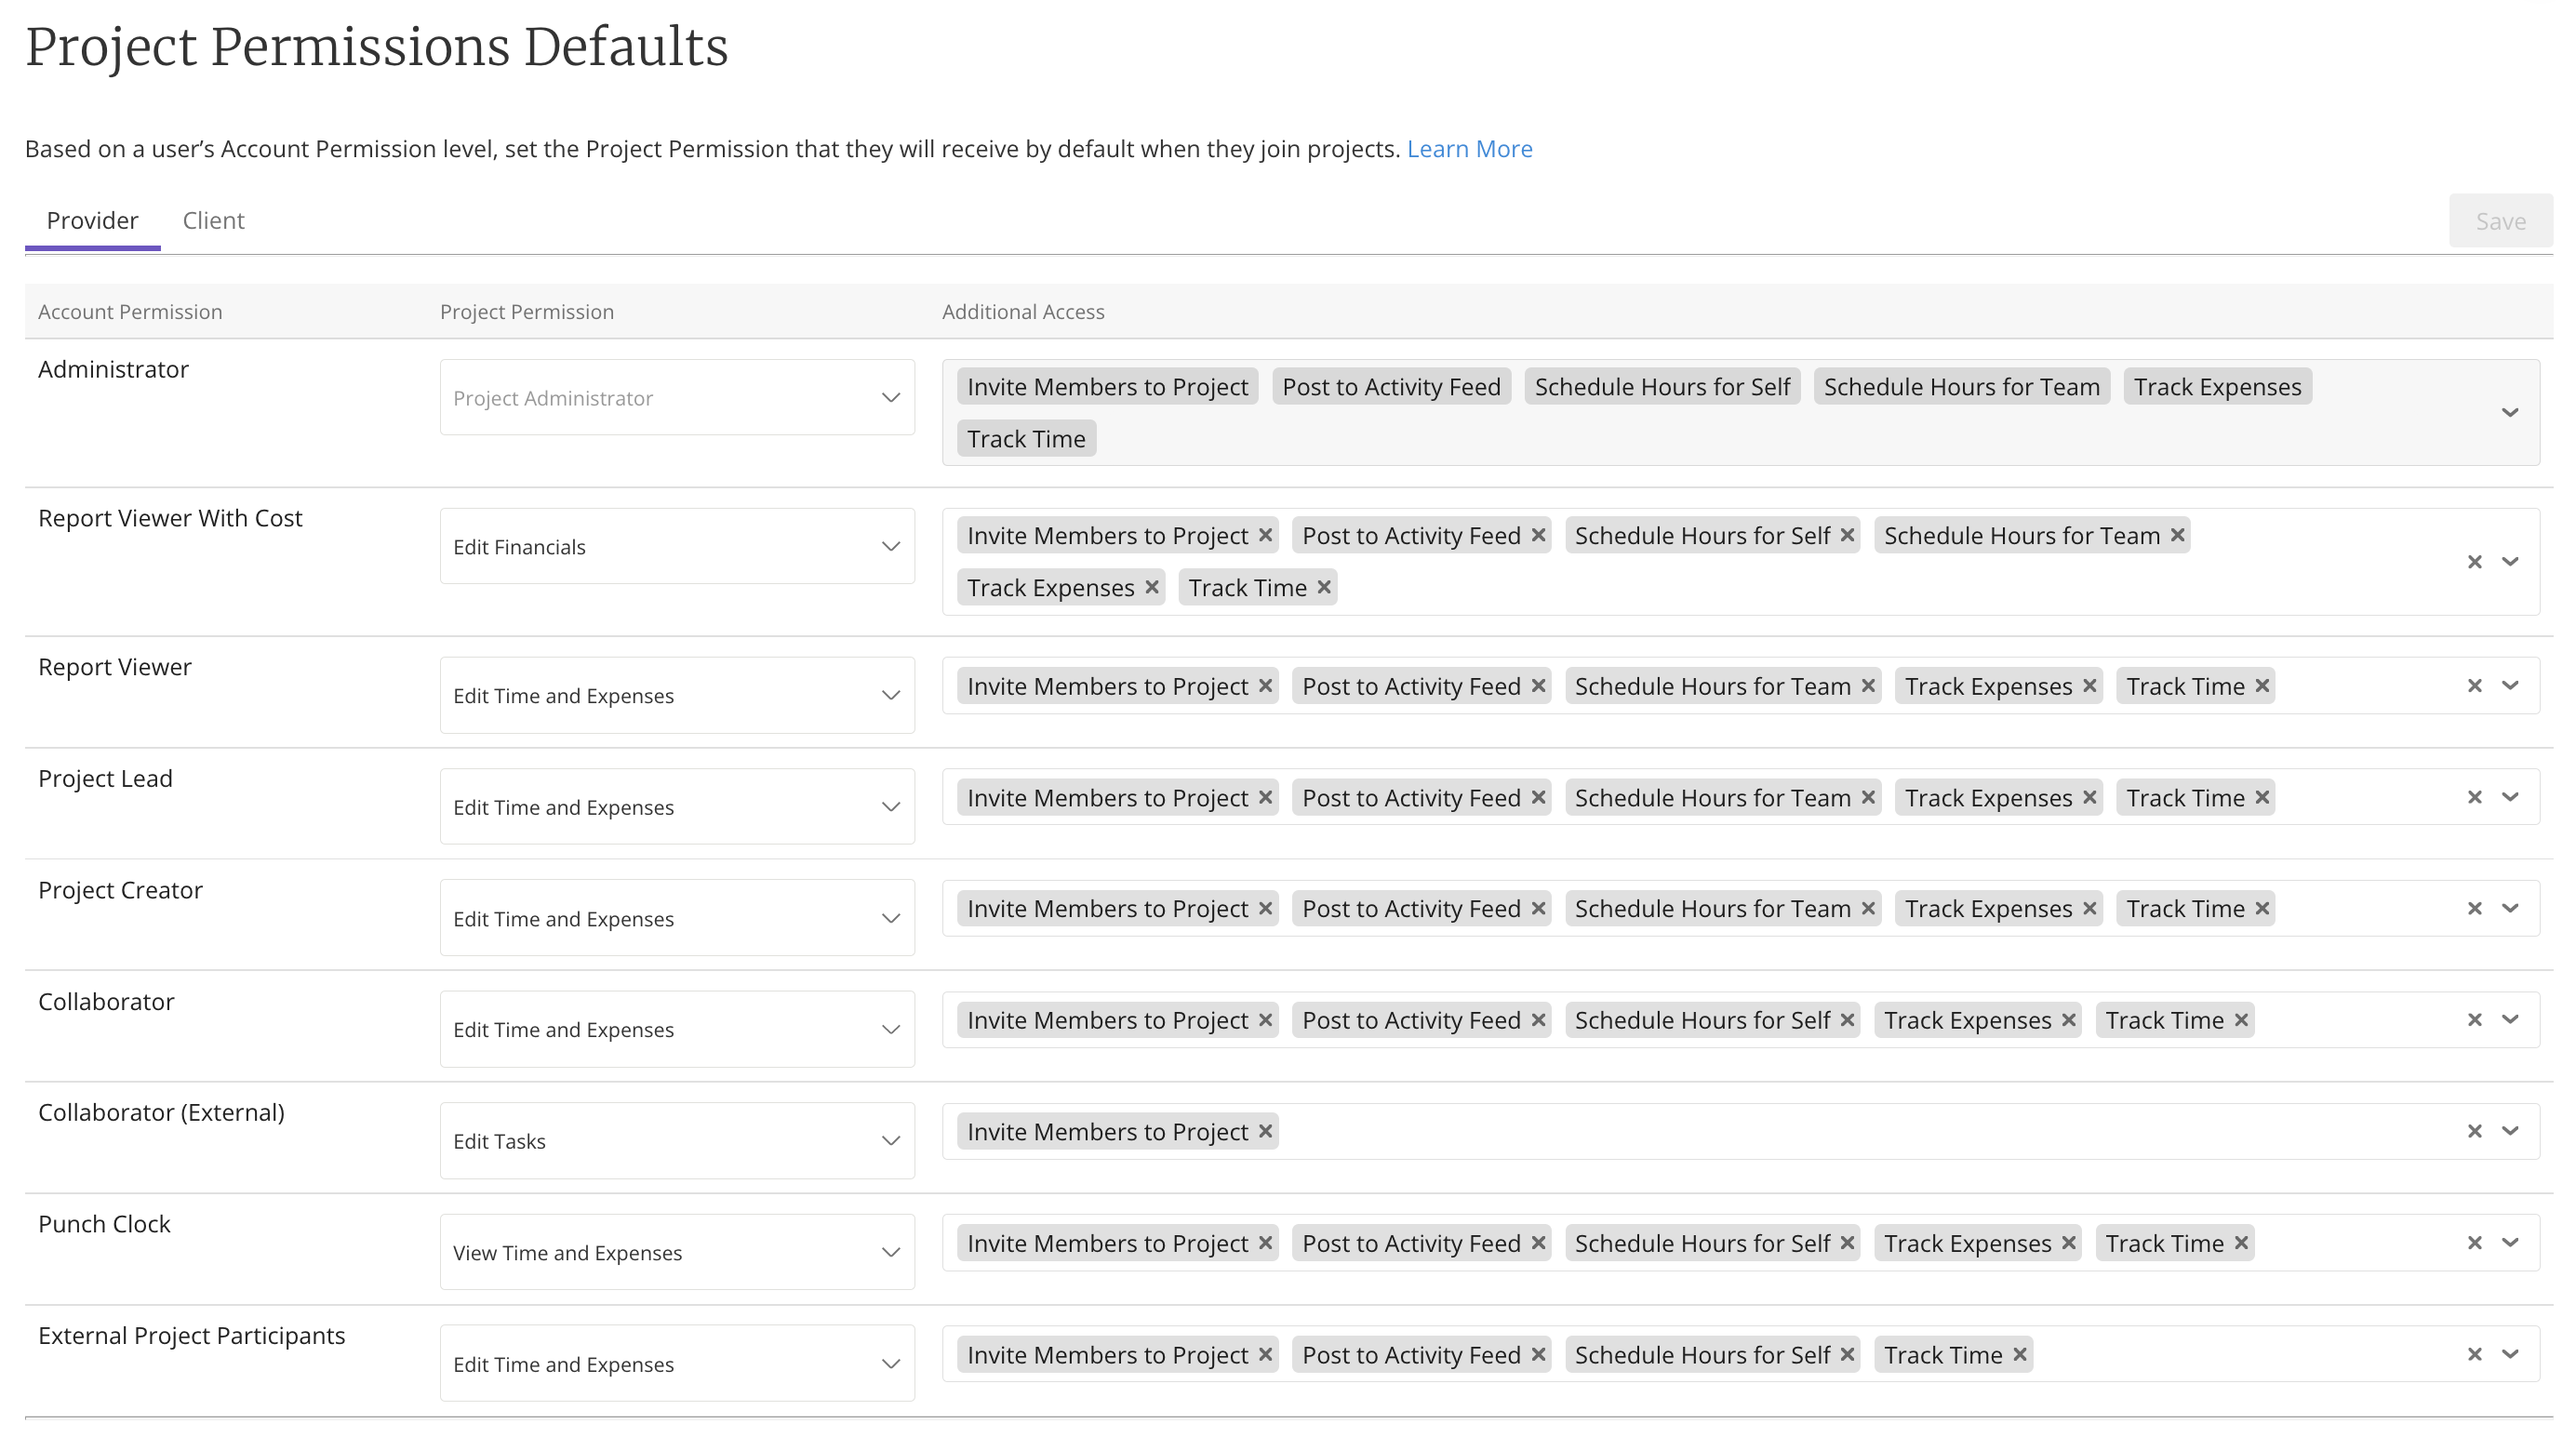Screen dimensions: 2576x1437
Task: Remove Post to Activity Feed from Report Viewer
Action: (1538, 685)
